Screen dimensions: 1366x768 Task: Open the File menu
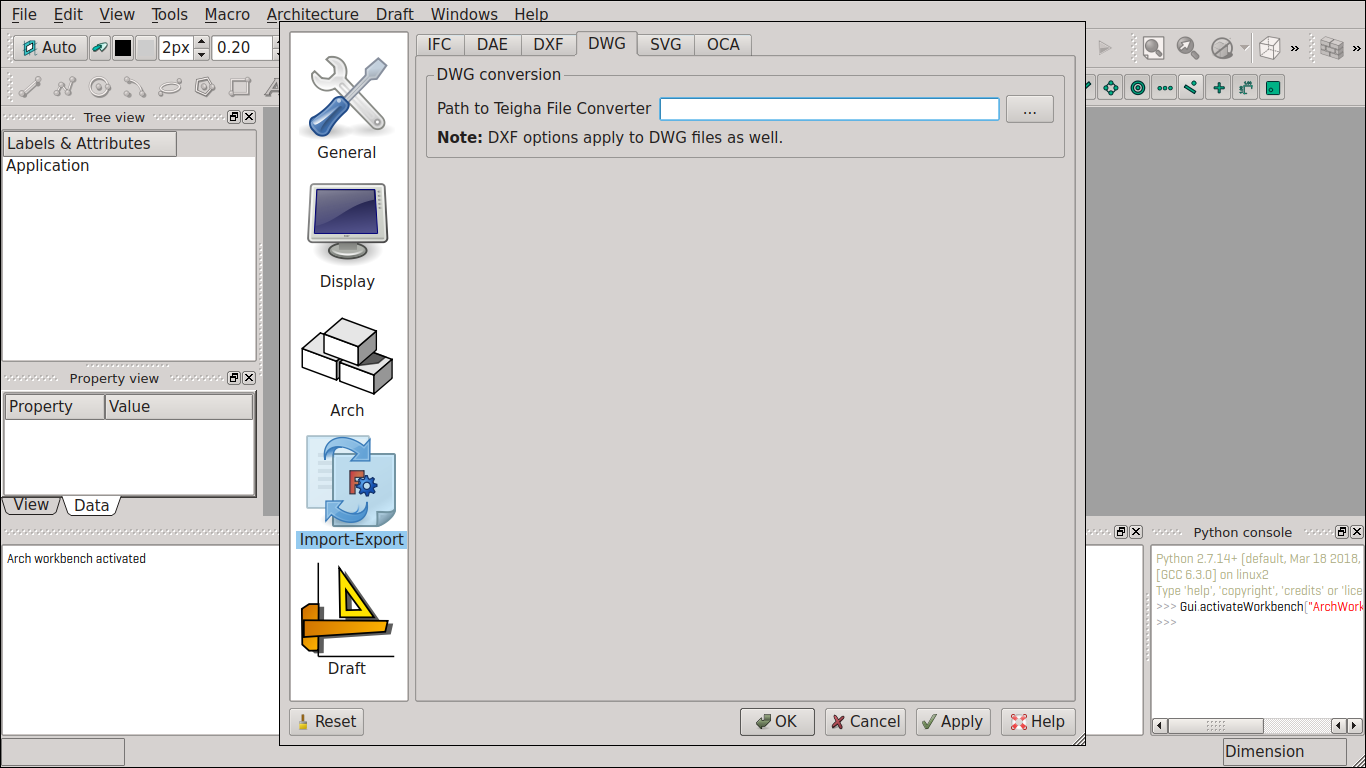click(x=24, y=14)
